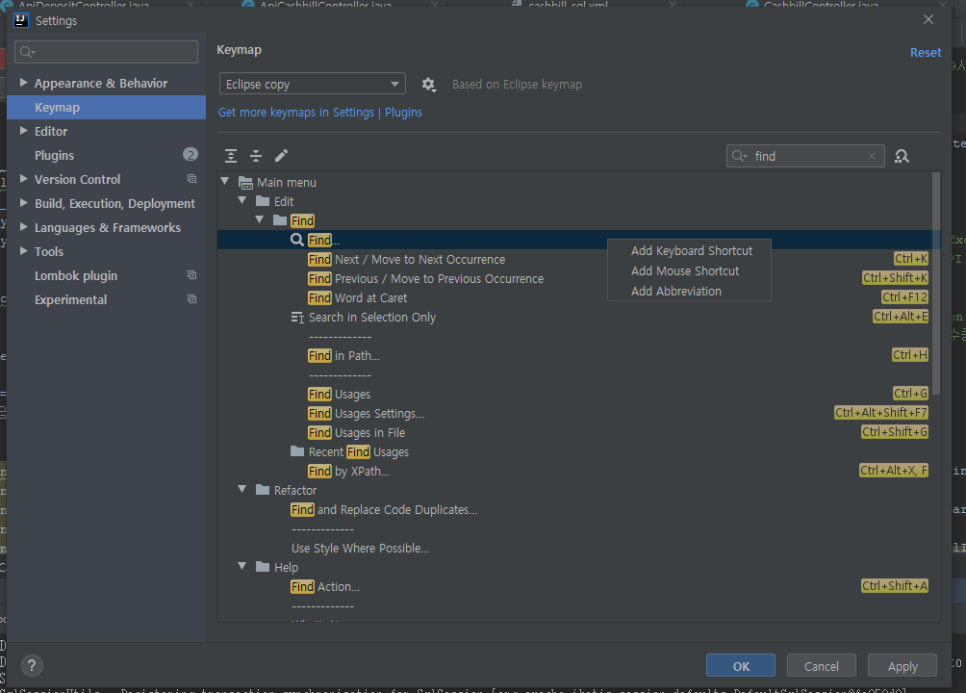Click the Apply button
Viewport: 966px width, 693px height.
pyautogui.click(x=903, y=666)
